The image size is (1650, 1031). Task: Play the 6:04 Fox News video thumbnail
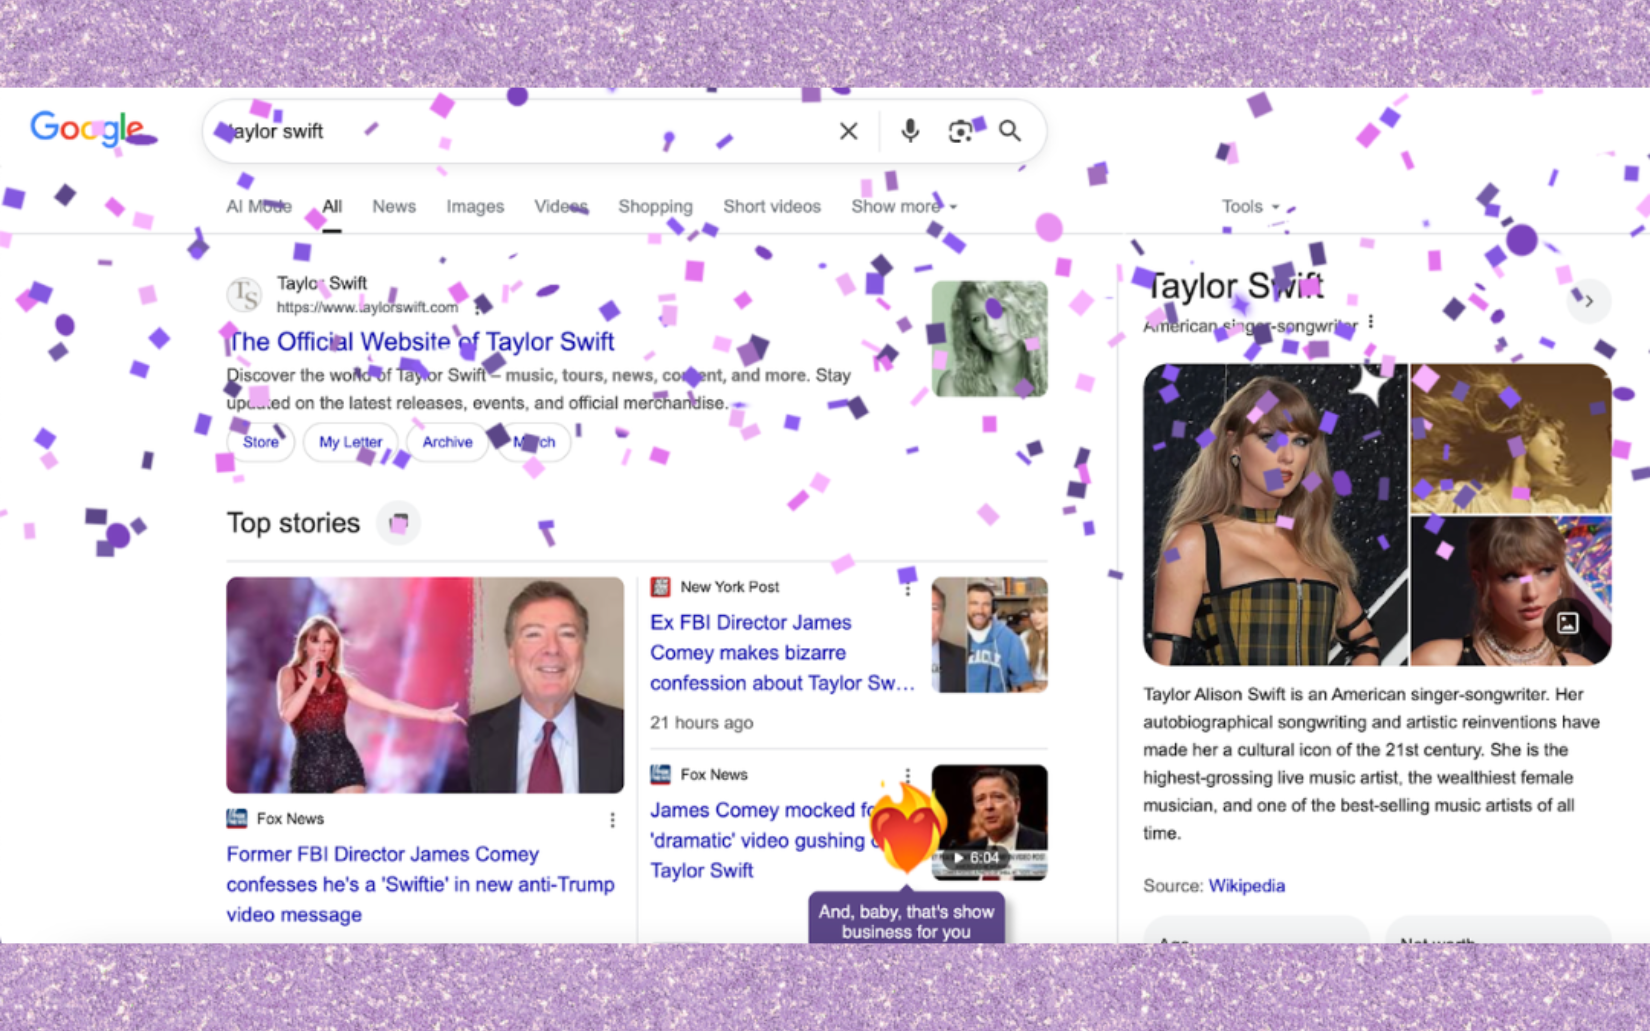pyautogui.click(x=989, y=822)
